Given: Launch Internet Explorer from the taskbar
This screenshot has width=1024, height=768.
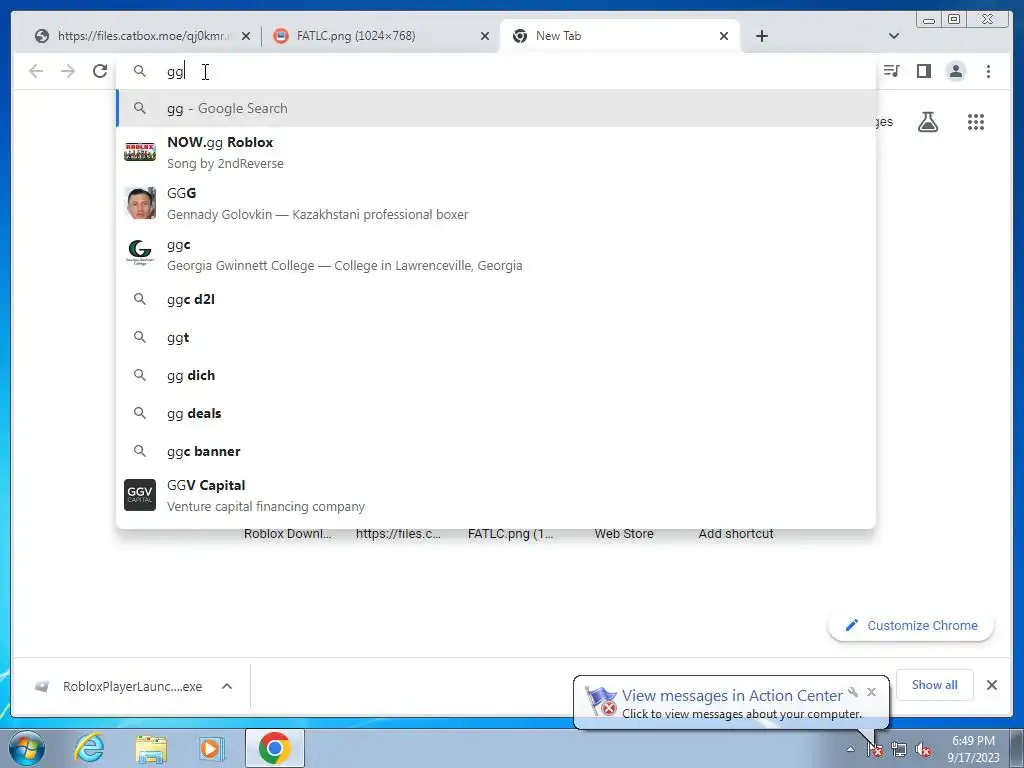Looking at the screenshot, I should pos(88,748).
